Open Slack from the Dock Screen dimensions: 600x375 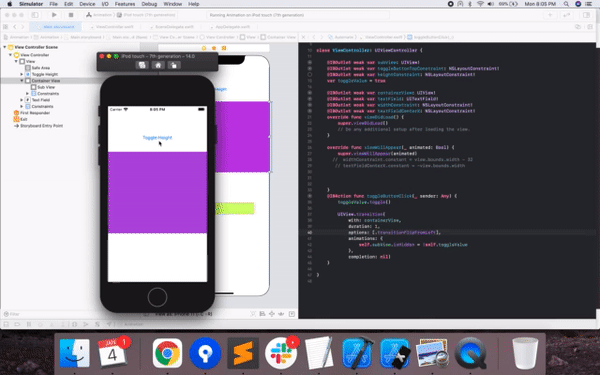pyautogui.click(x=281, y=353)
